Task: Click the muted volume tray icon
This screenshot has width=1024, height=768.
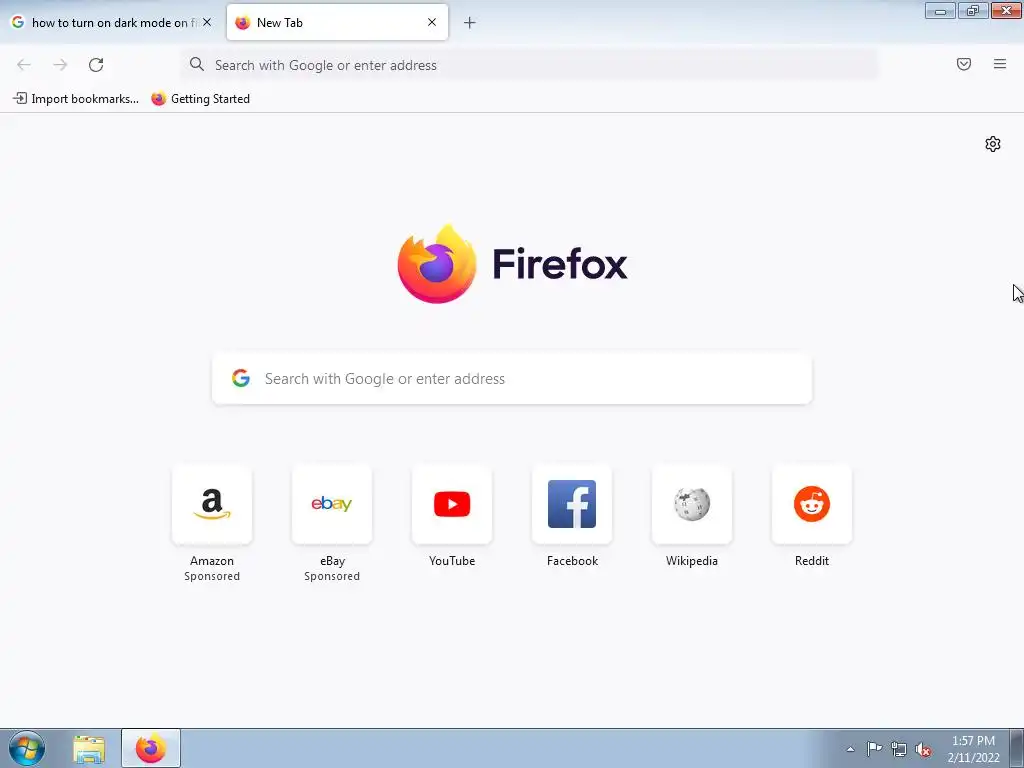Action: 923,749
